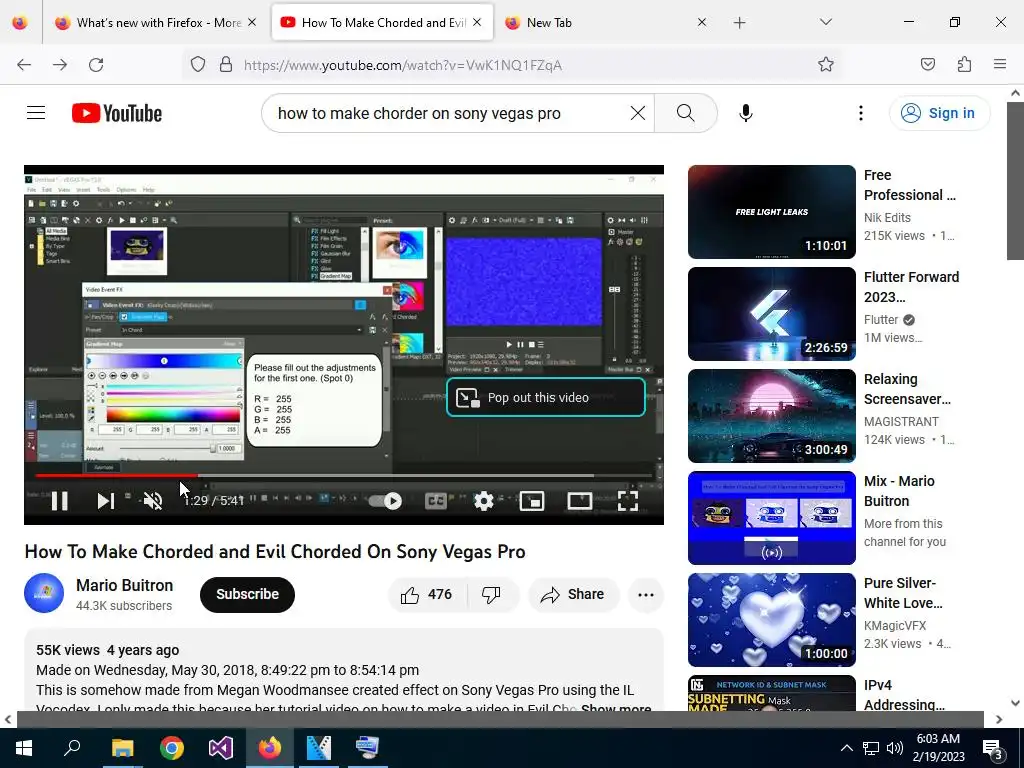
Task: Toggle the autoplay switch
Action: [x=385, y=501]
